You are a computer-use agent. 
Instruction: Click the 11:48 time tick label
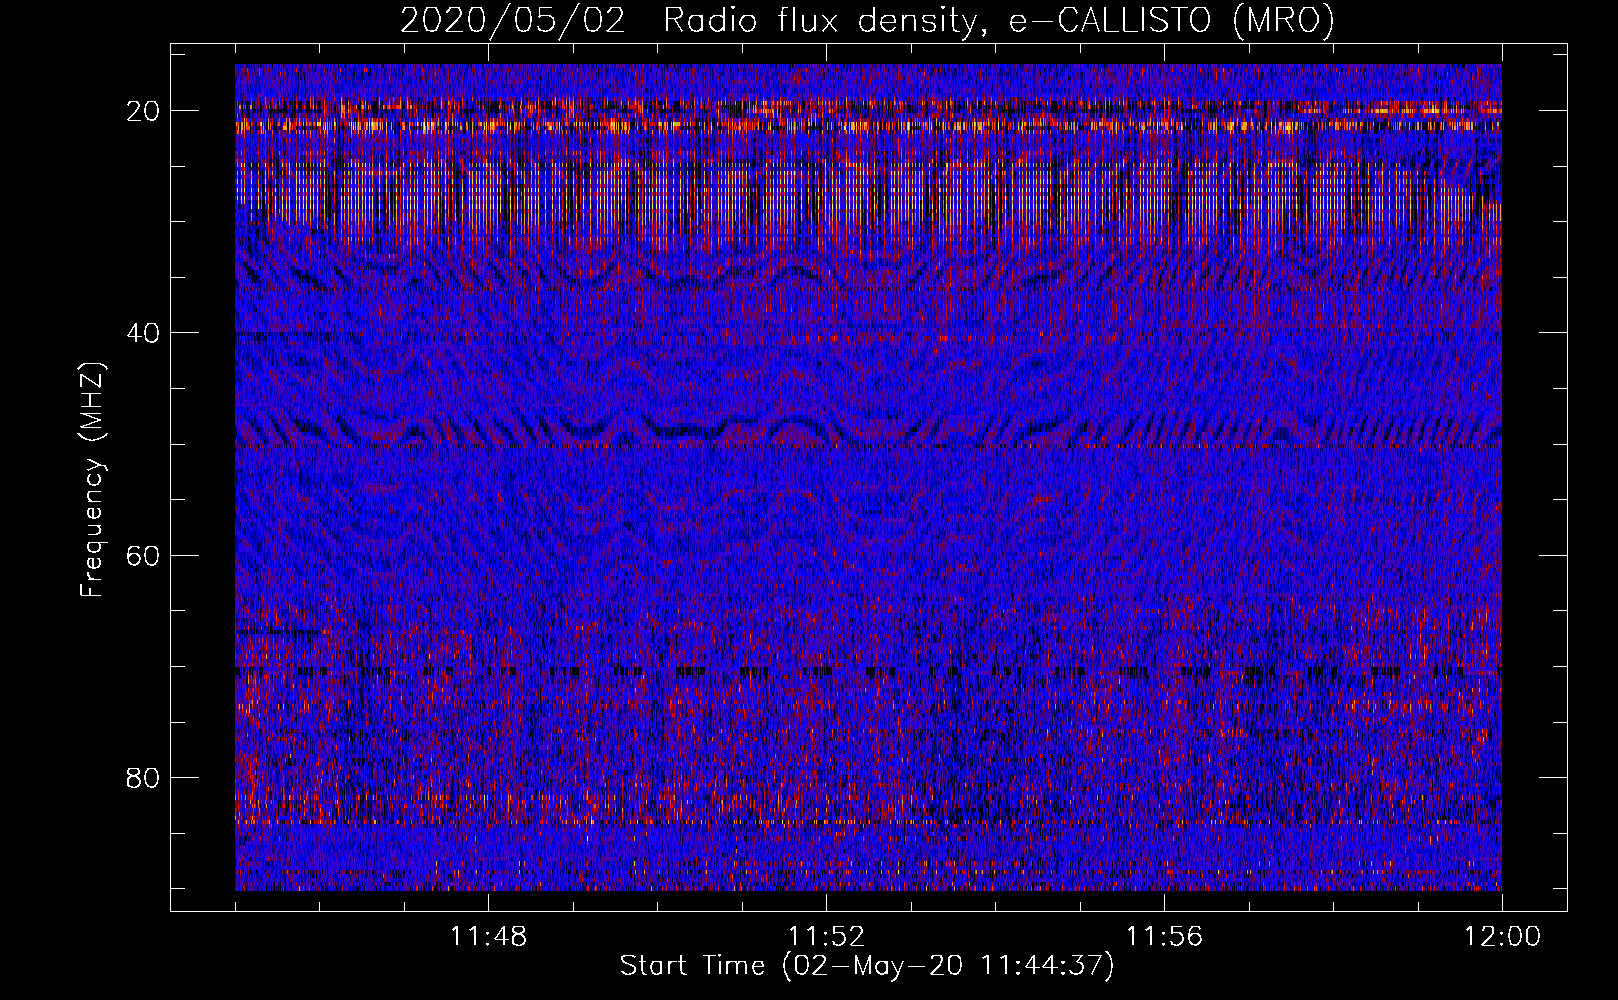(x=488, y=937)
